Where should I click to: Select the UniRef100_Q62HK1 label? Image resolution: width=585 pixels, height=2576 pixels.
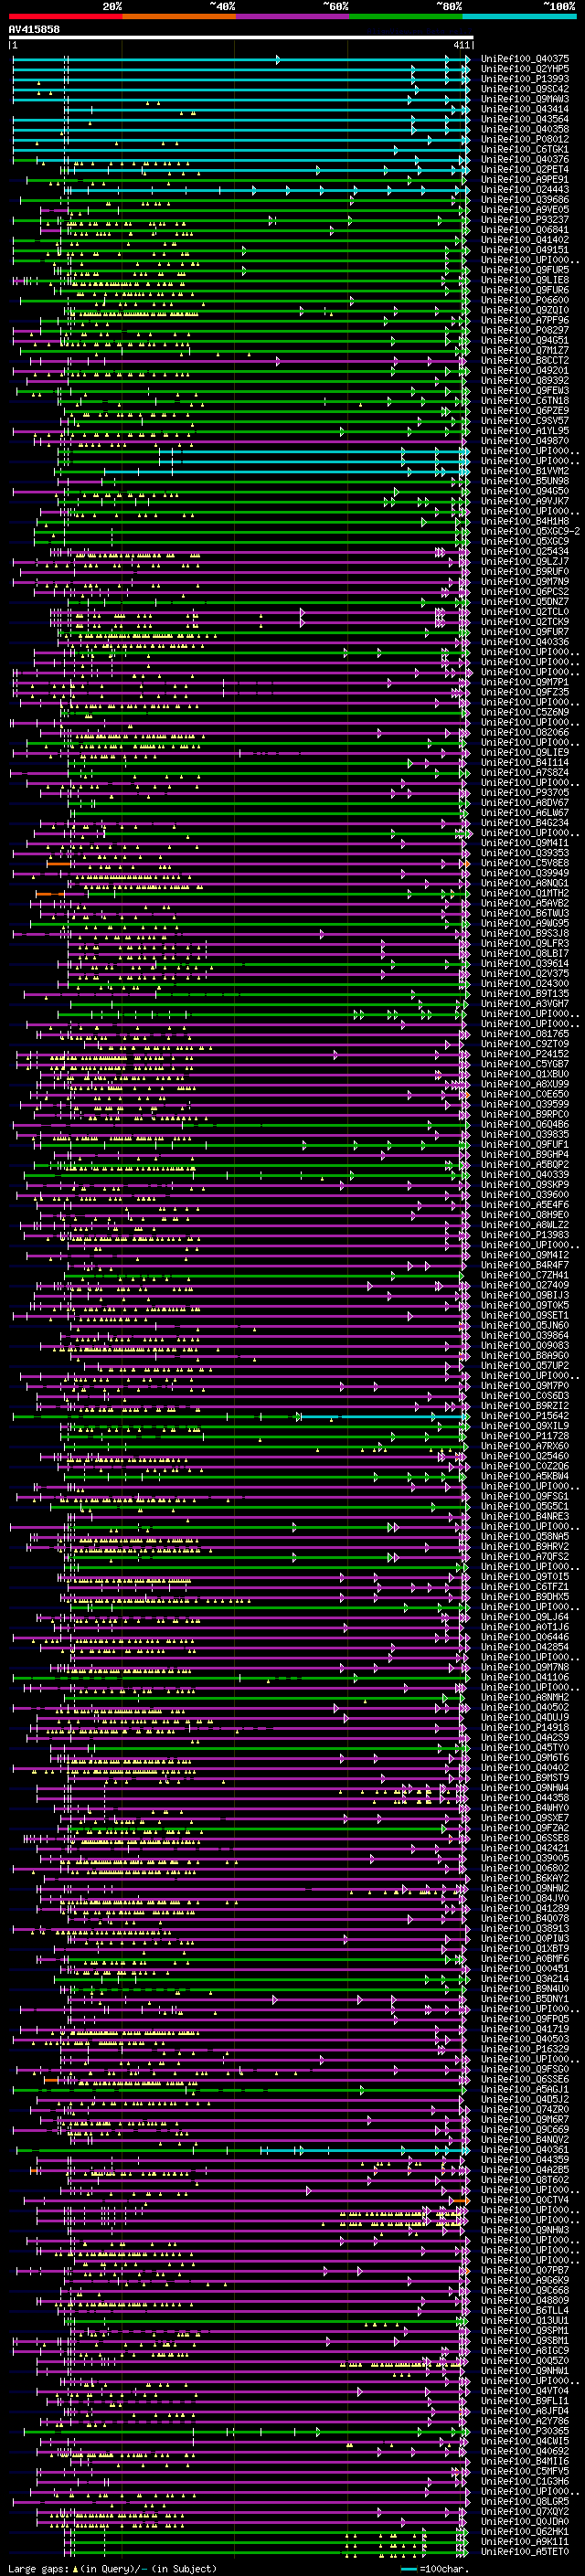(x=525, y=2531)
